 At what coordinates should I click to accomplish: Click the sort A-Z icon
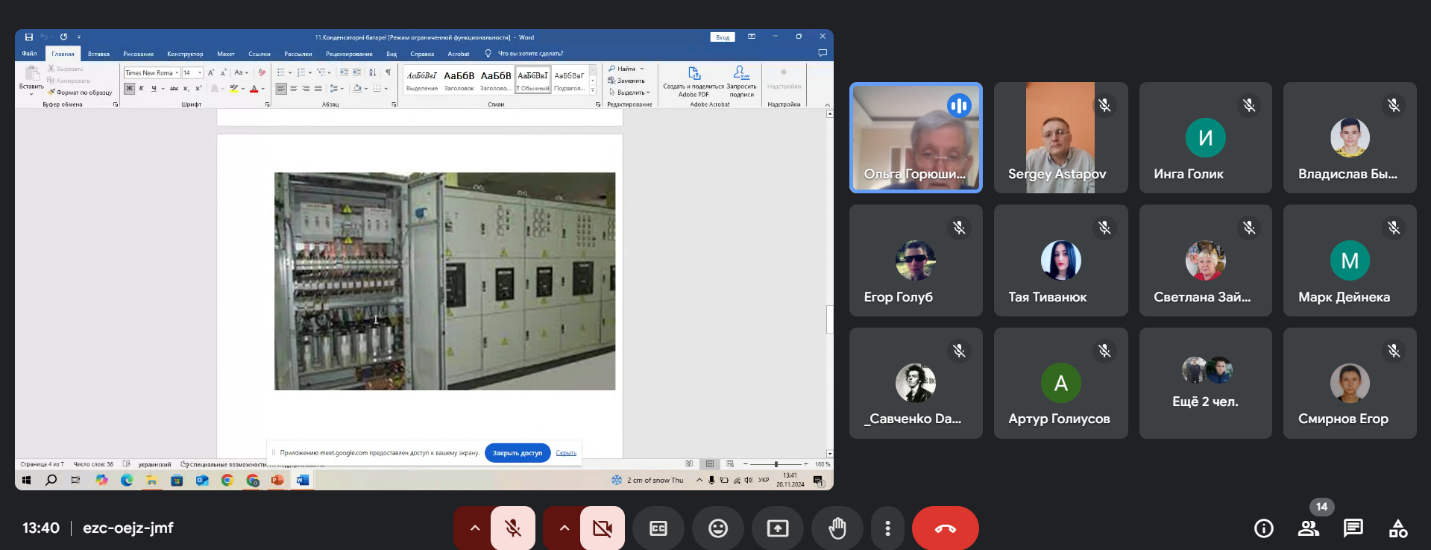coord(374,73)
